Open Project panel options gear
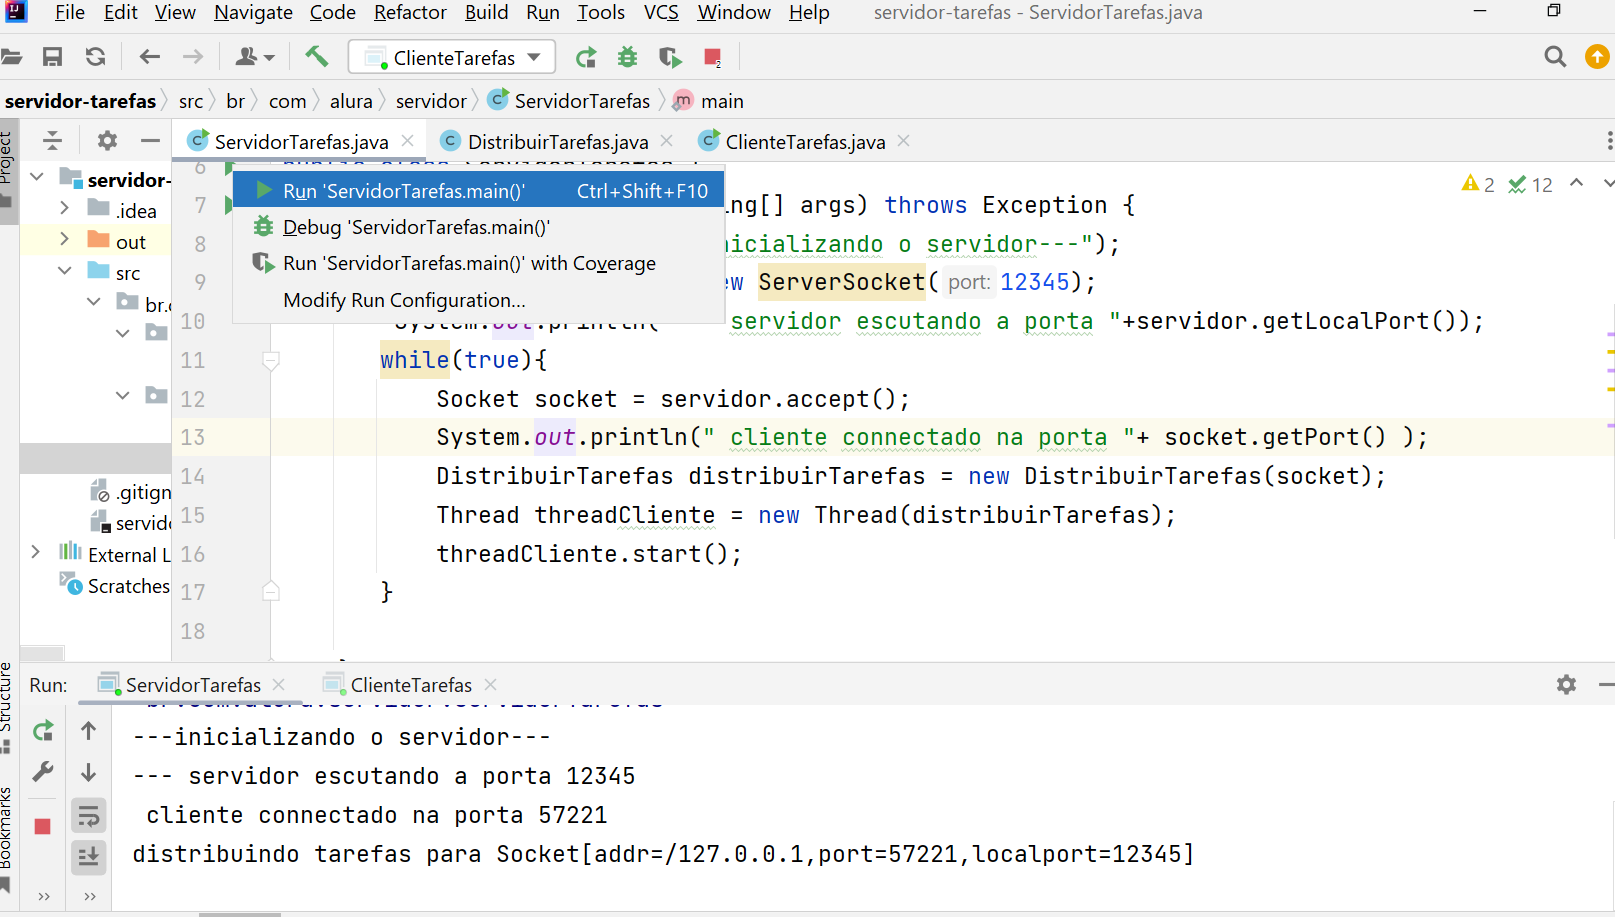 pos(107,141)
